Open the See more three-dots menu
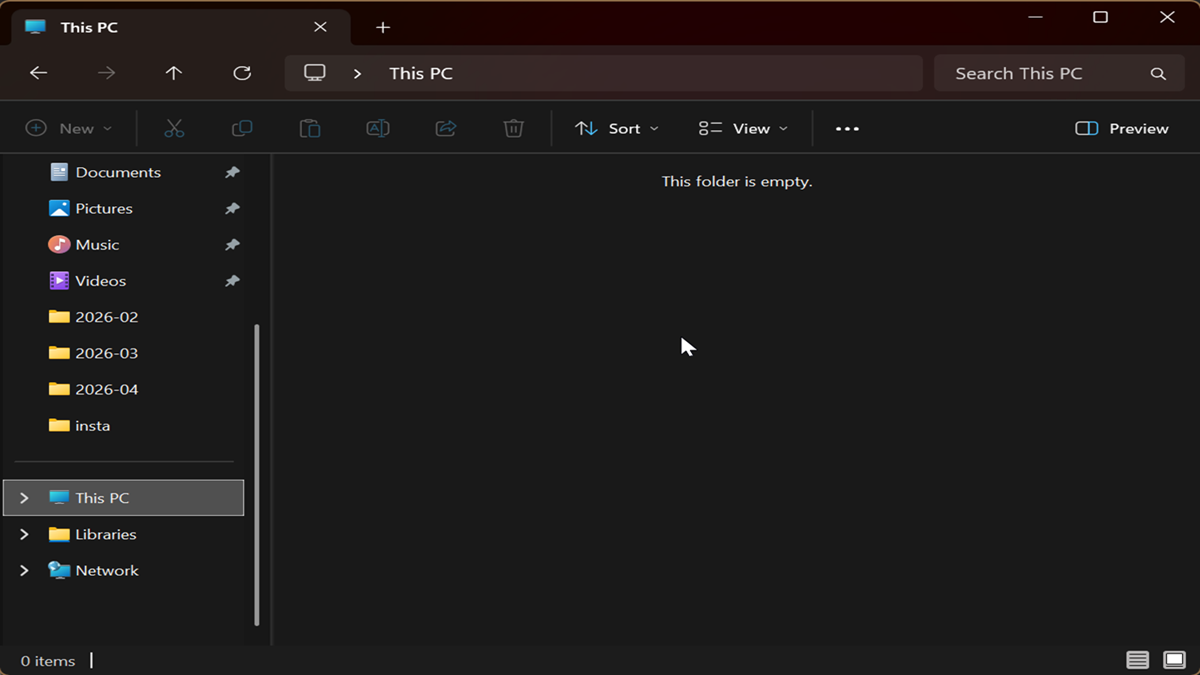Image resolution: width=1200 pixels, height=675 pixels. [x=847, y=129]
